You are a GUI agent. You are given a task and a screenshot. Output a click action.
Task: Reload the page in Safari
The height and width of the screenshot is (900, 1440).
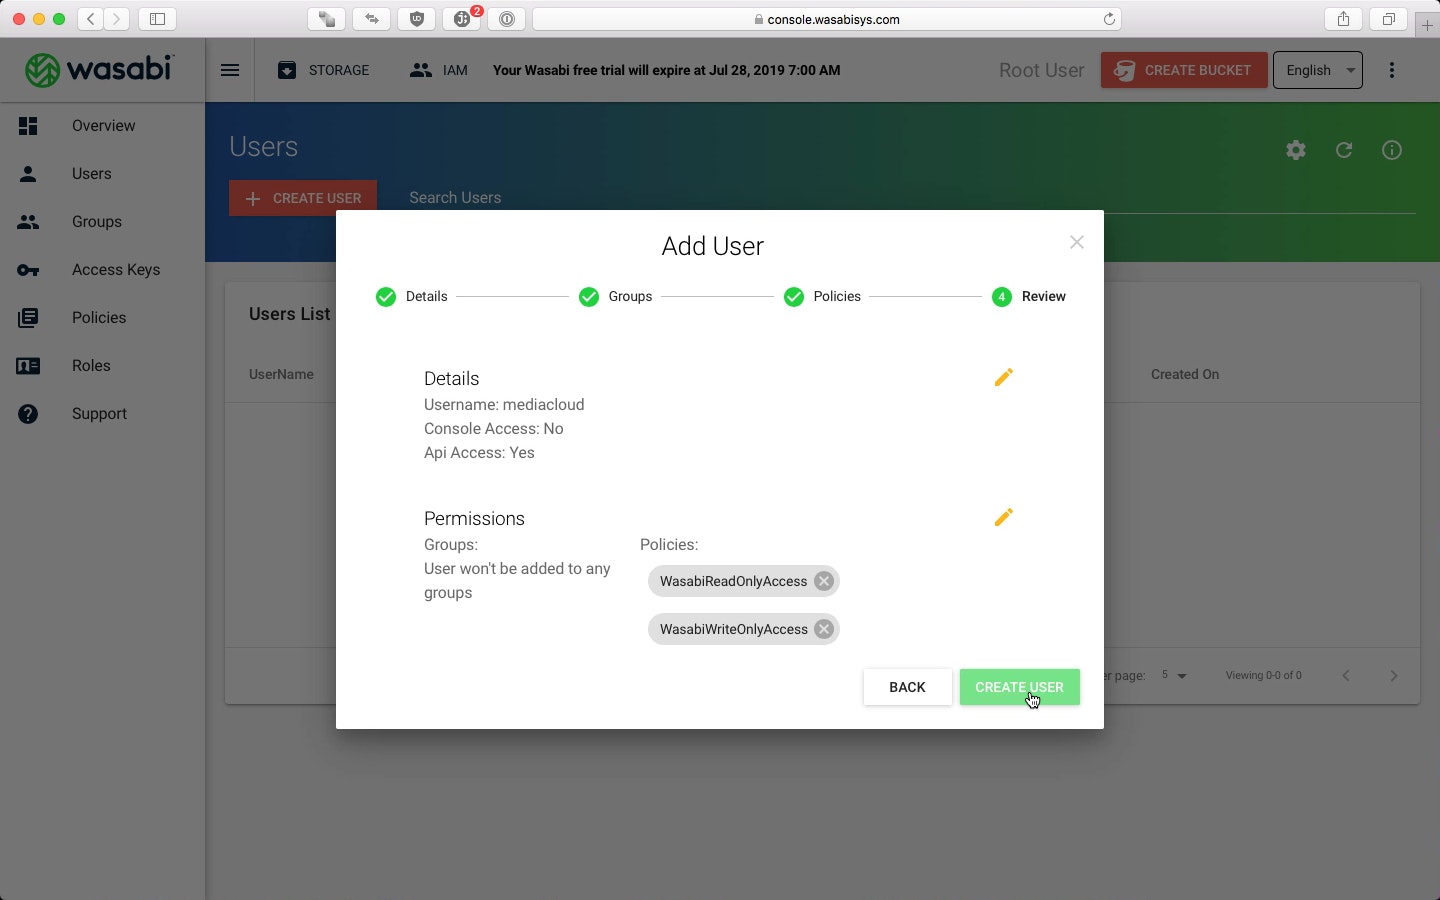click(1109, 19)
